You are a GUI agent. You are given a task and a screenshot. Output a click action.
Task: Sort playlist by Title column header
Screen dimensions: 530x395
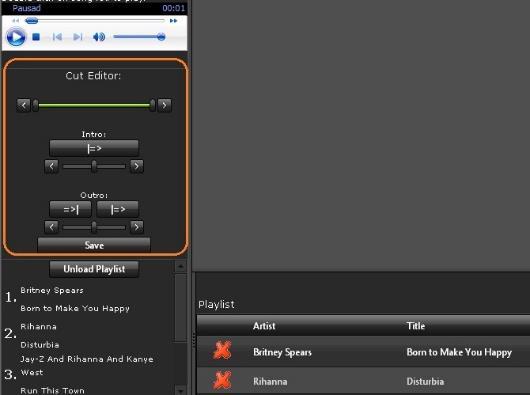tap(416, 326)
